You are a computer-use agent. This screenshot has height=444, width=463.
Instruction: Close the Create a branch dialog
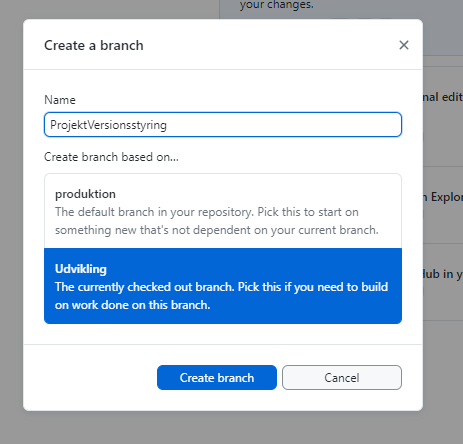point(404,45)
